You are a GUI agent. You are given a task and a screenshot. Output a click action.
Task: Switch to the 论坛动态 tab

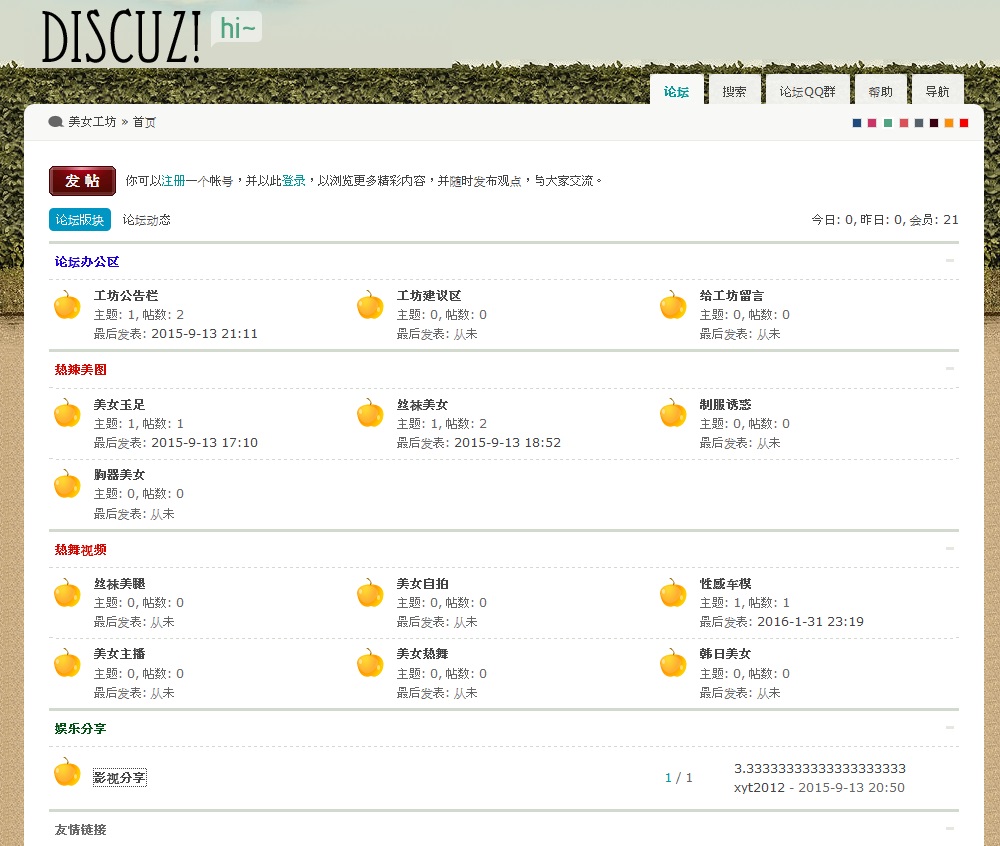pyautogui.click(x=146, y=220)
